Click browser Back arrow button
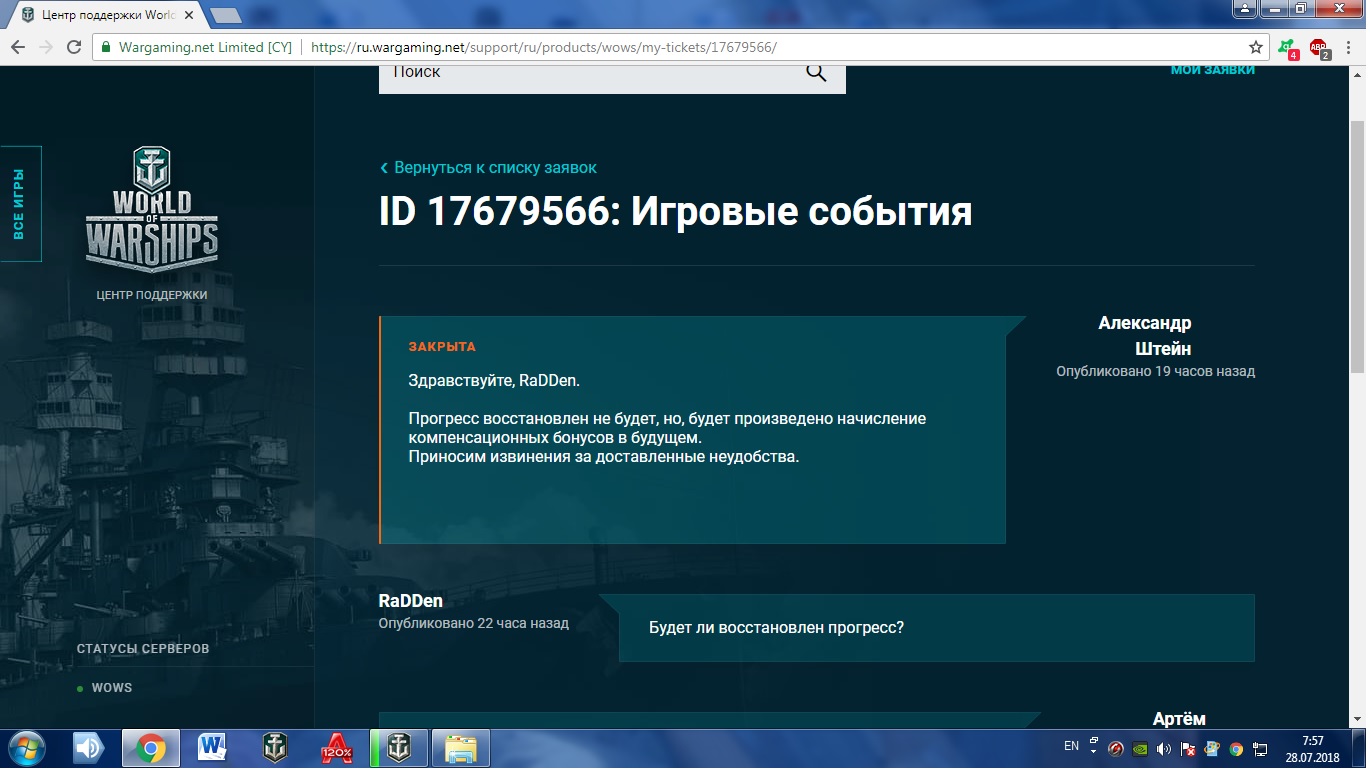Screen dimensions: 1370x774 pyautogui.click(x=17, y=47)
